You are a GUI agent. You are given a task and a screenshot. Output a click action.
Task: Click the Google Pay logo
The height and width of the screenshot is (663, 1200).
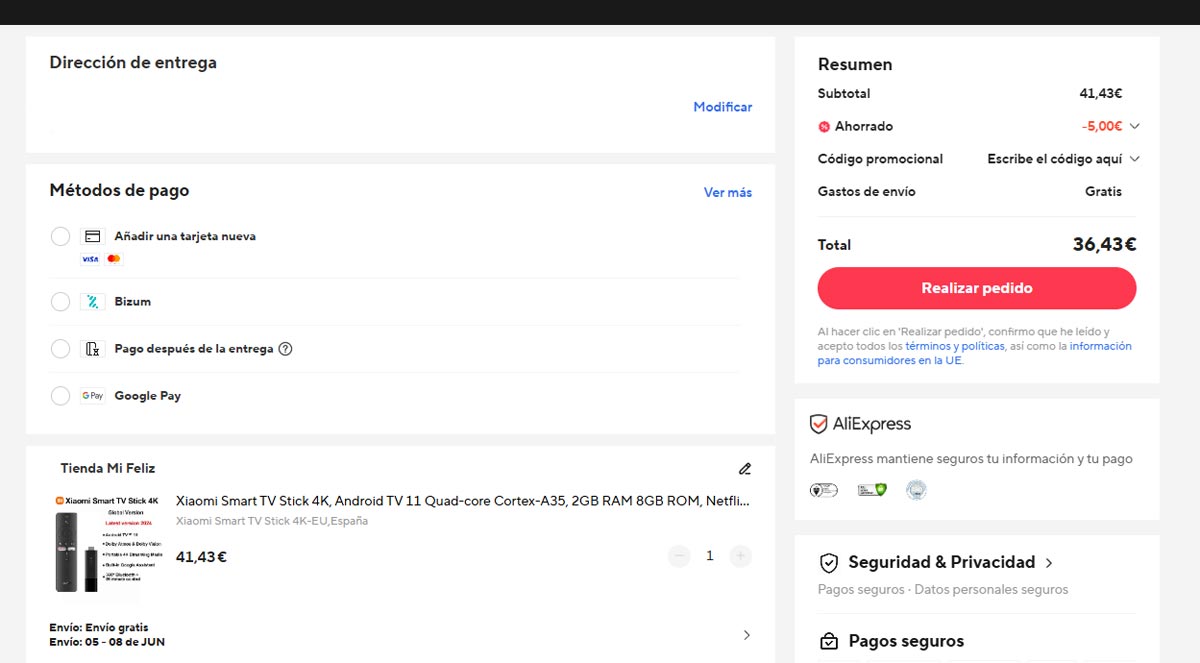92,396
